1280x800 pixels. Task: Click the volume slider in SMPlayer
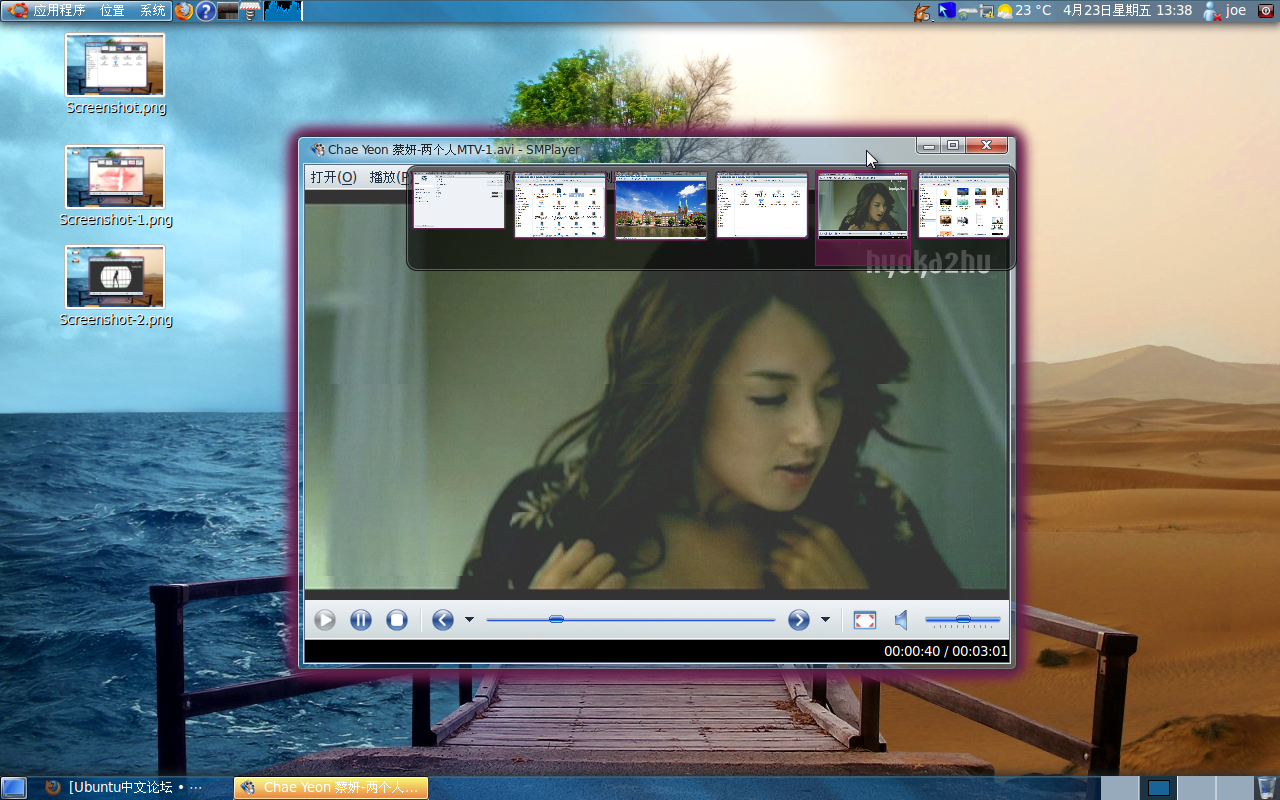[x=962, y=620]
